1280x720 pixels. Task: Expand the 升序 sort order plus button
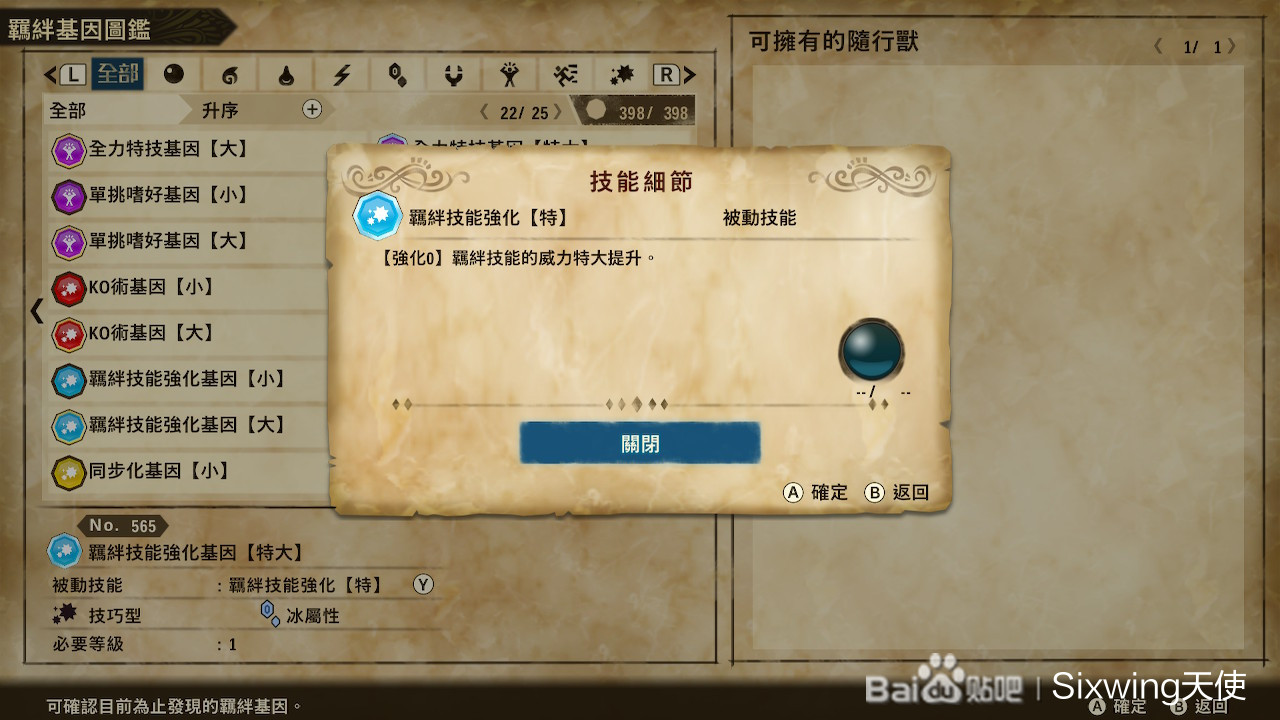pos(312,110)
